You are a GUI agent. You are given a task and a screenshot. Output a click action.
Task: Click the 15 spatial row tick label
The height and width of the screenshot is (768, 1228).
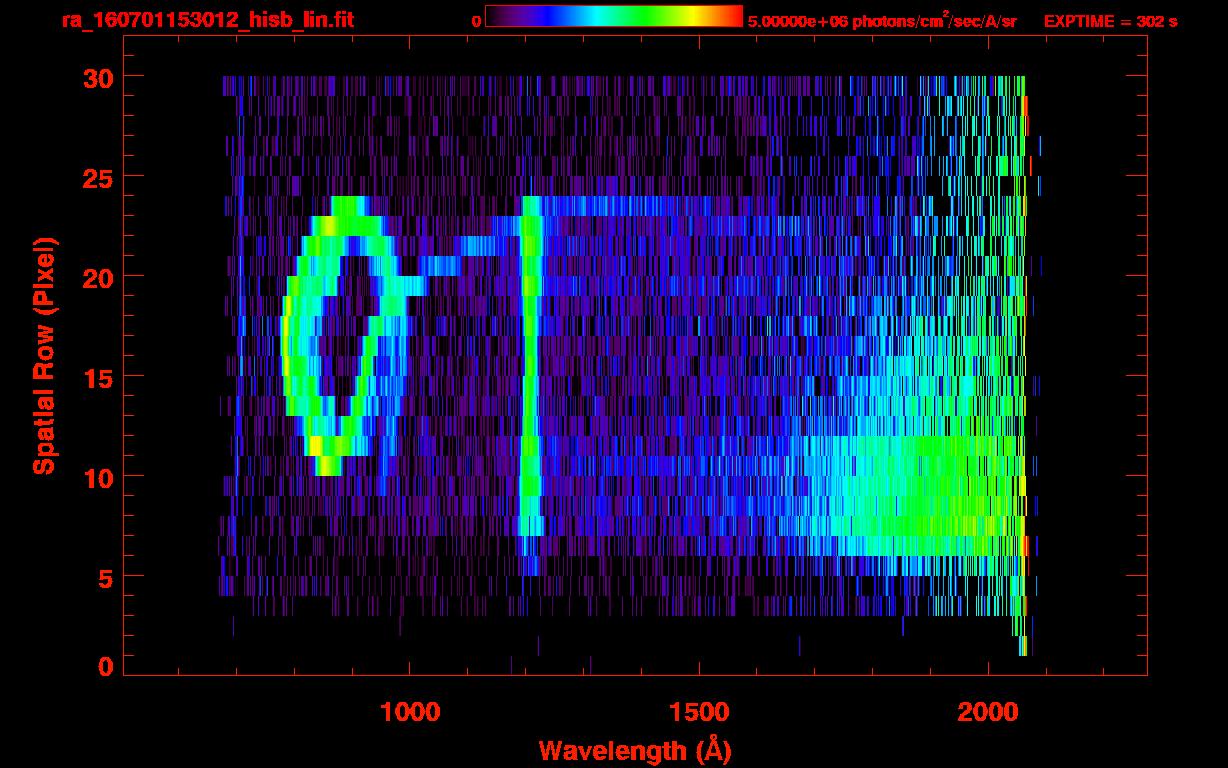point(98,377)
